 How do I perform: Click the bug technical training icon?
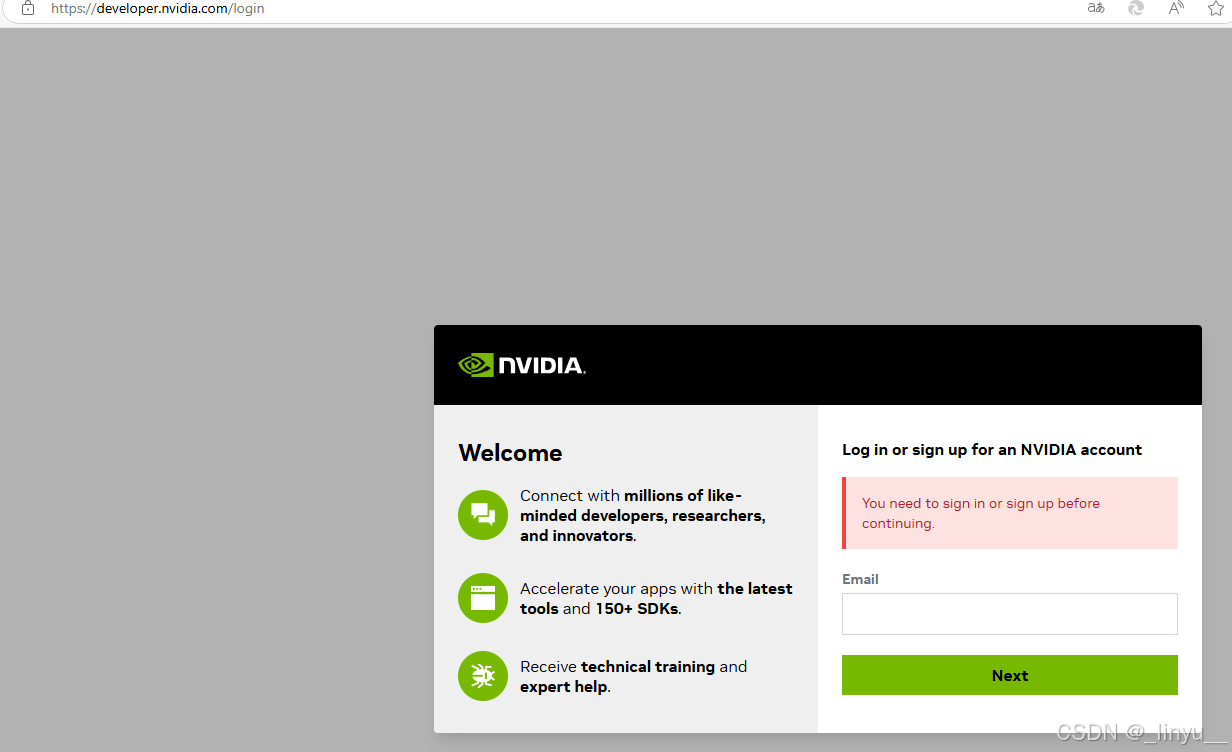(483, 676)
